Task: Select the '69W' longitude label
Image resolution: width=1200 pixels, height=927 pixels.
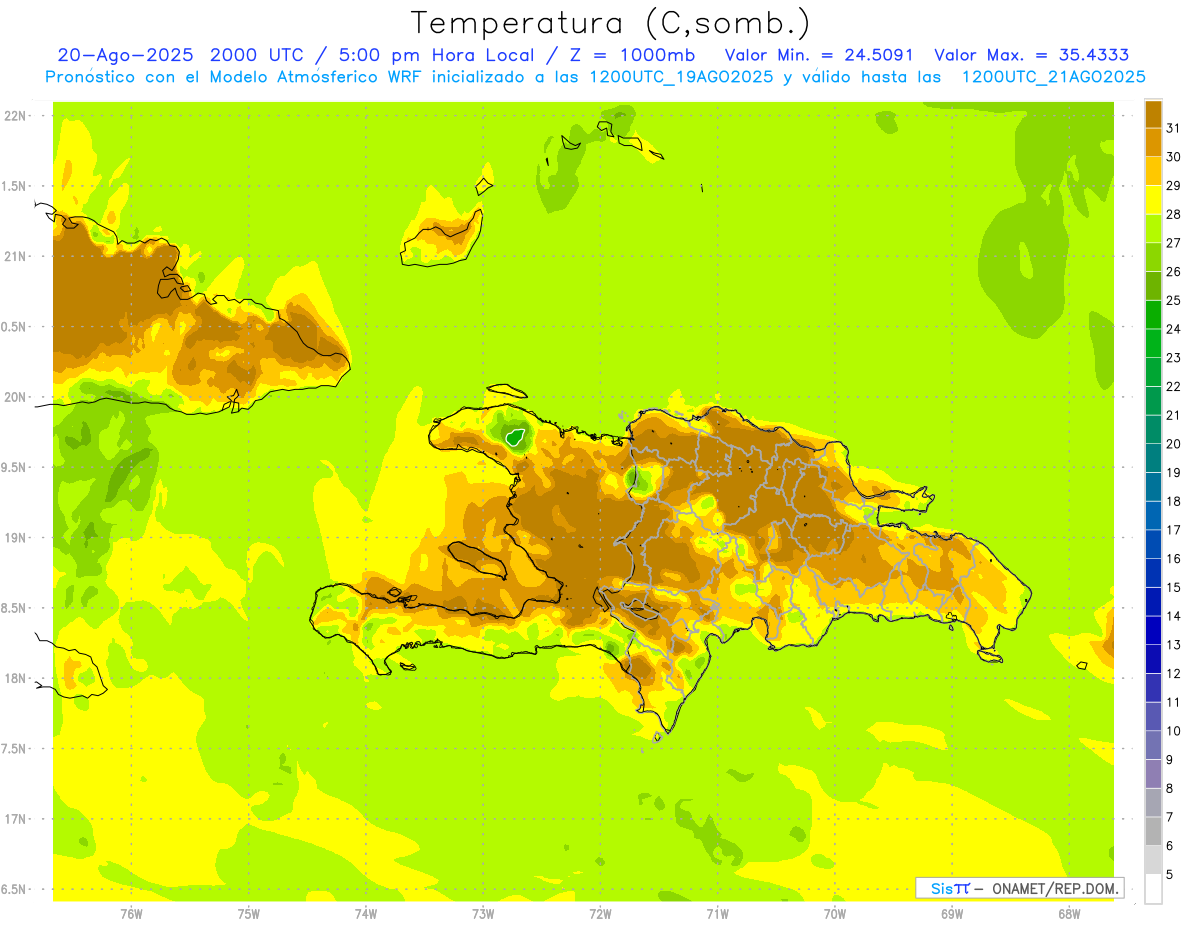Action: click(x=951, y=914)
